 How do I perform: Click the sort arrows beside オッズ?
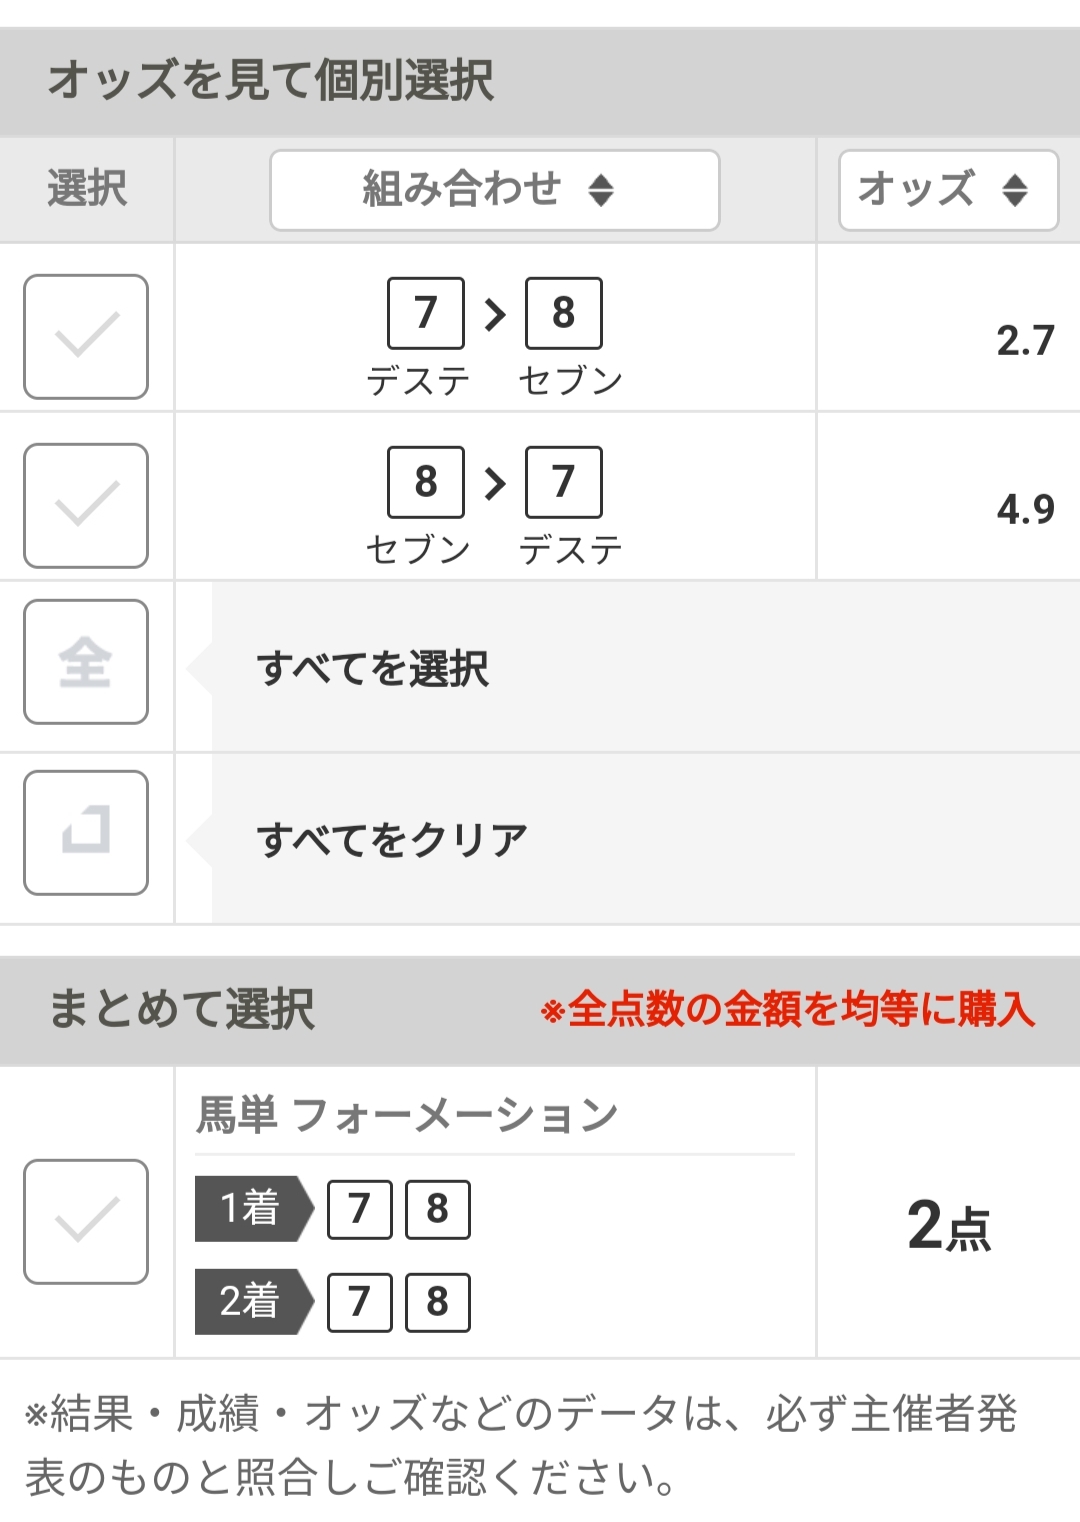[1015, 190]
